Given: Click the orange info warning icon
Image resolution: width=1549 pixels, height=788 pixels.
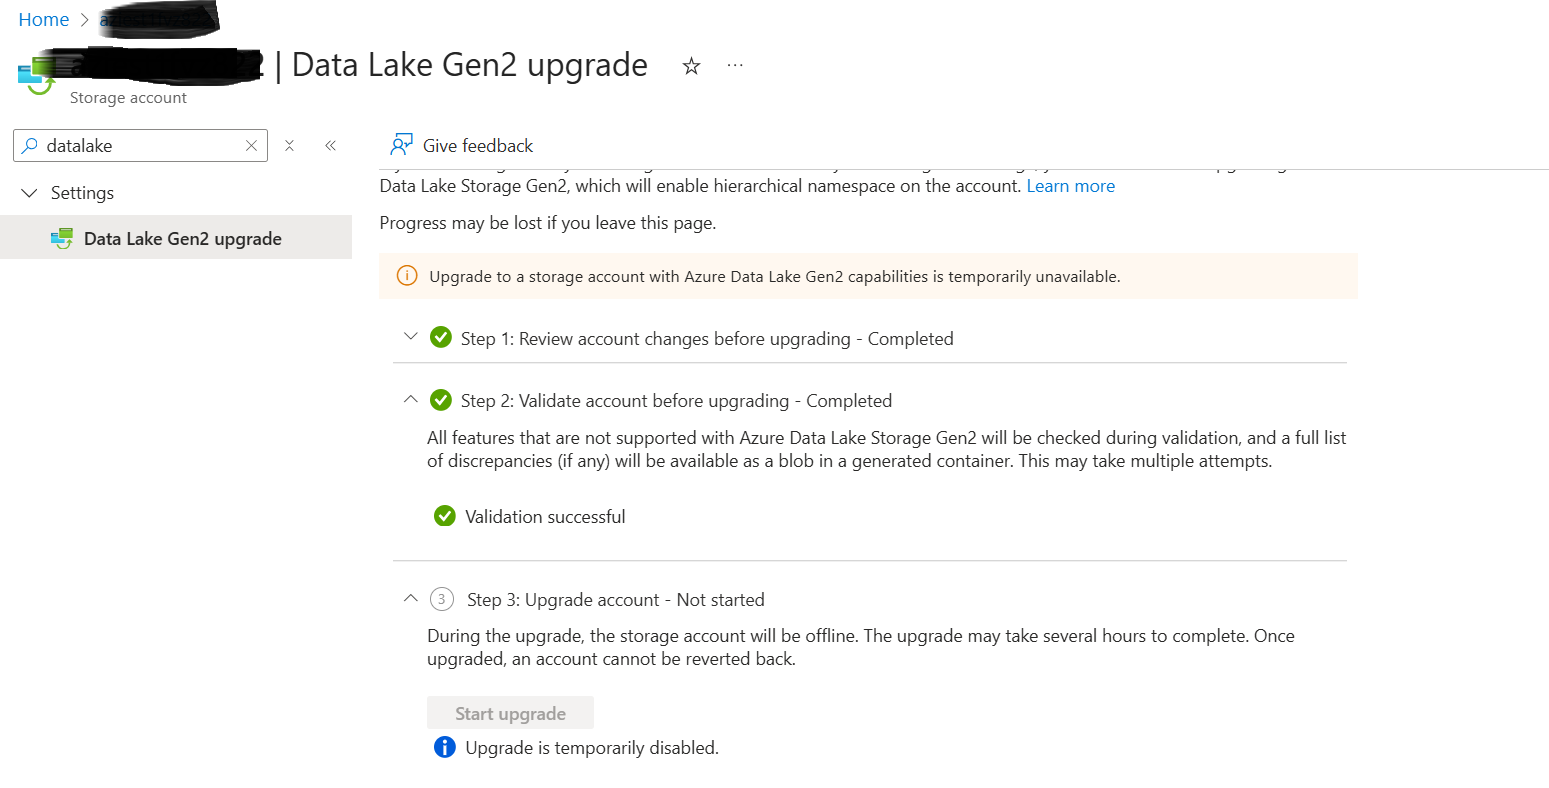Looking at the screenshot, I should [x=407, y=276].
